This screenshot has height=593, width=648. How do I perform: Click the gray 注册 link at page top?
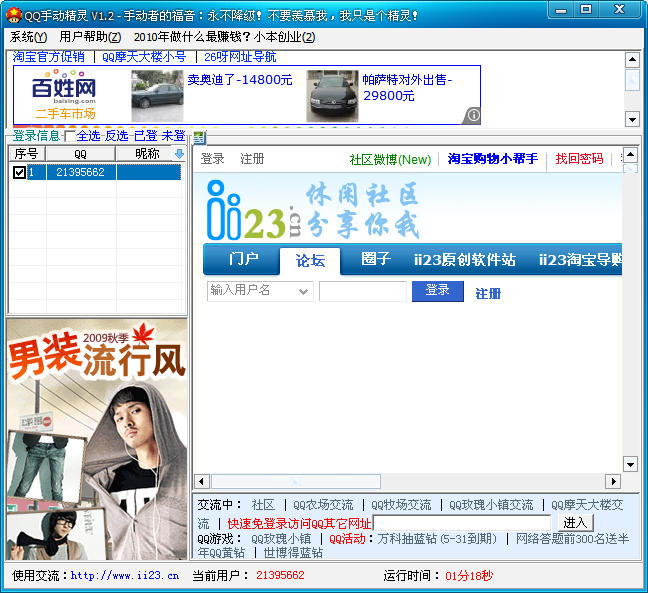252,159
